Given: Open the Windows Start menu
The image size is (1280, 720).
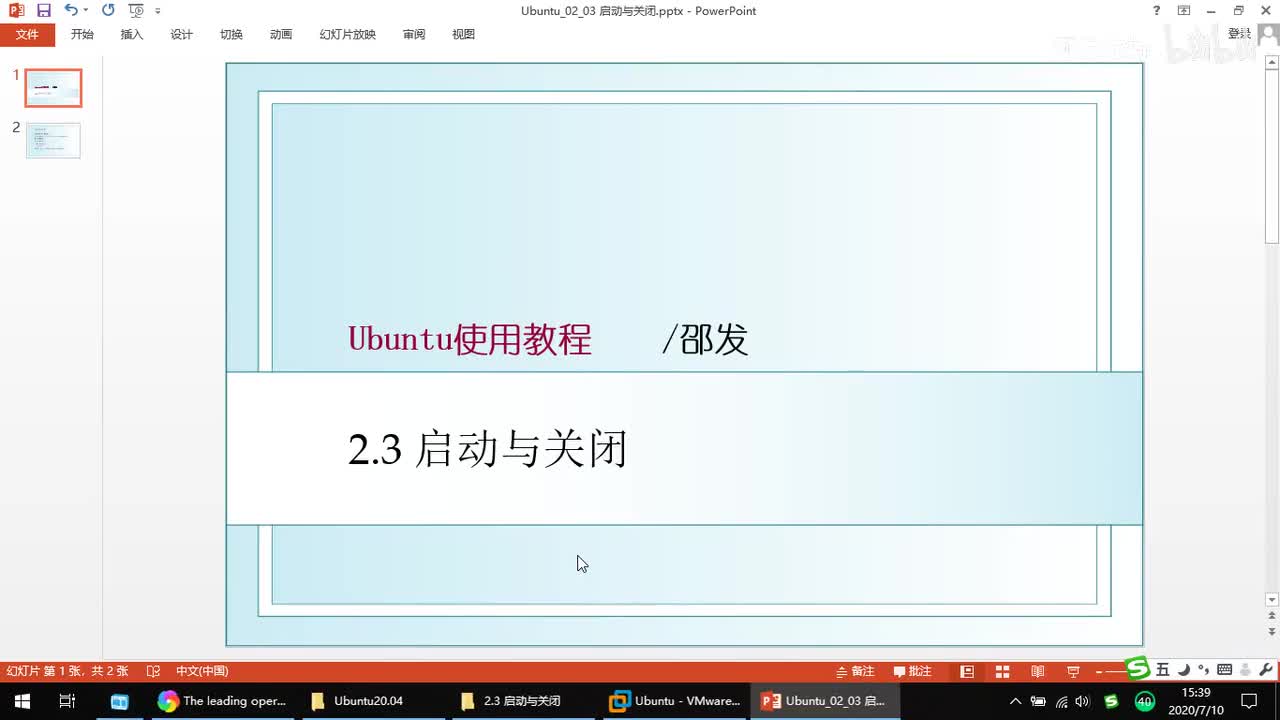Looking at the screenshot, I should (21, 701).
